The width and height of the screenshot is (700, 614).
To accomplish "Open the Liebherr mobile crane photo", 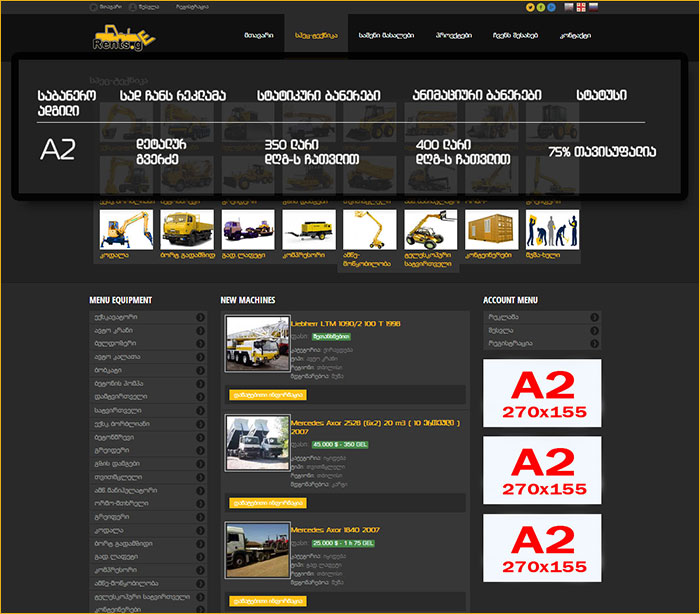I will [x=258, y=344].
